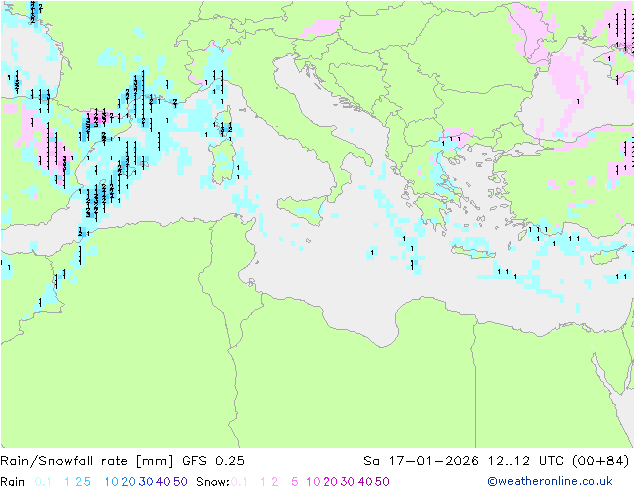Select the Snow legend 0.1 value

239,482
